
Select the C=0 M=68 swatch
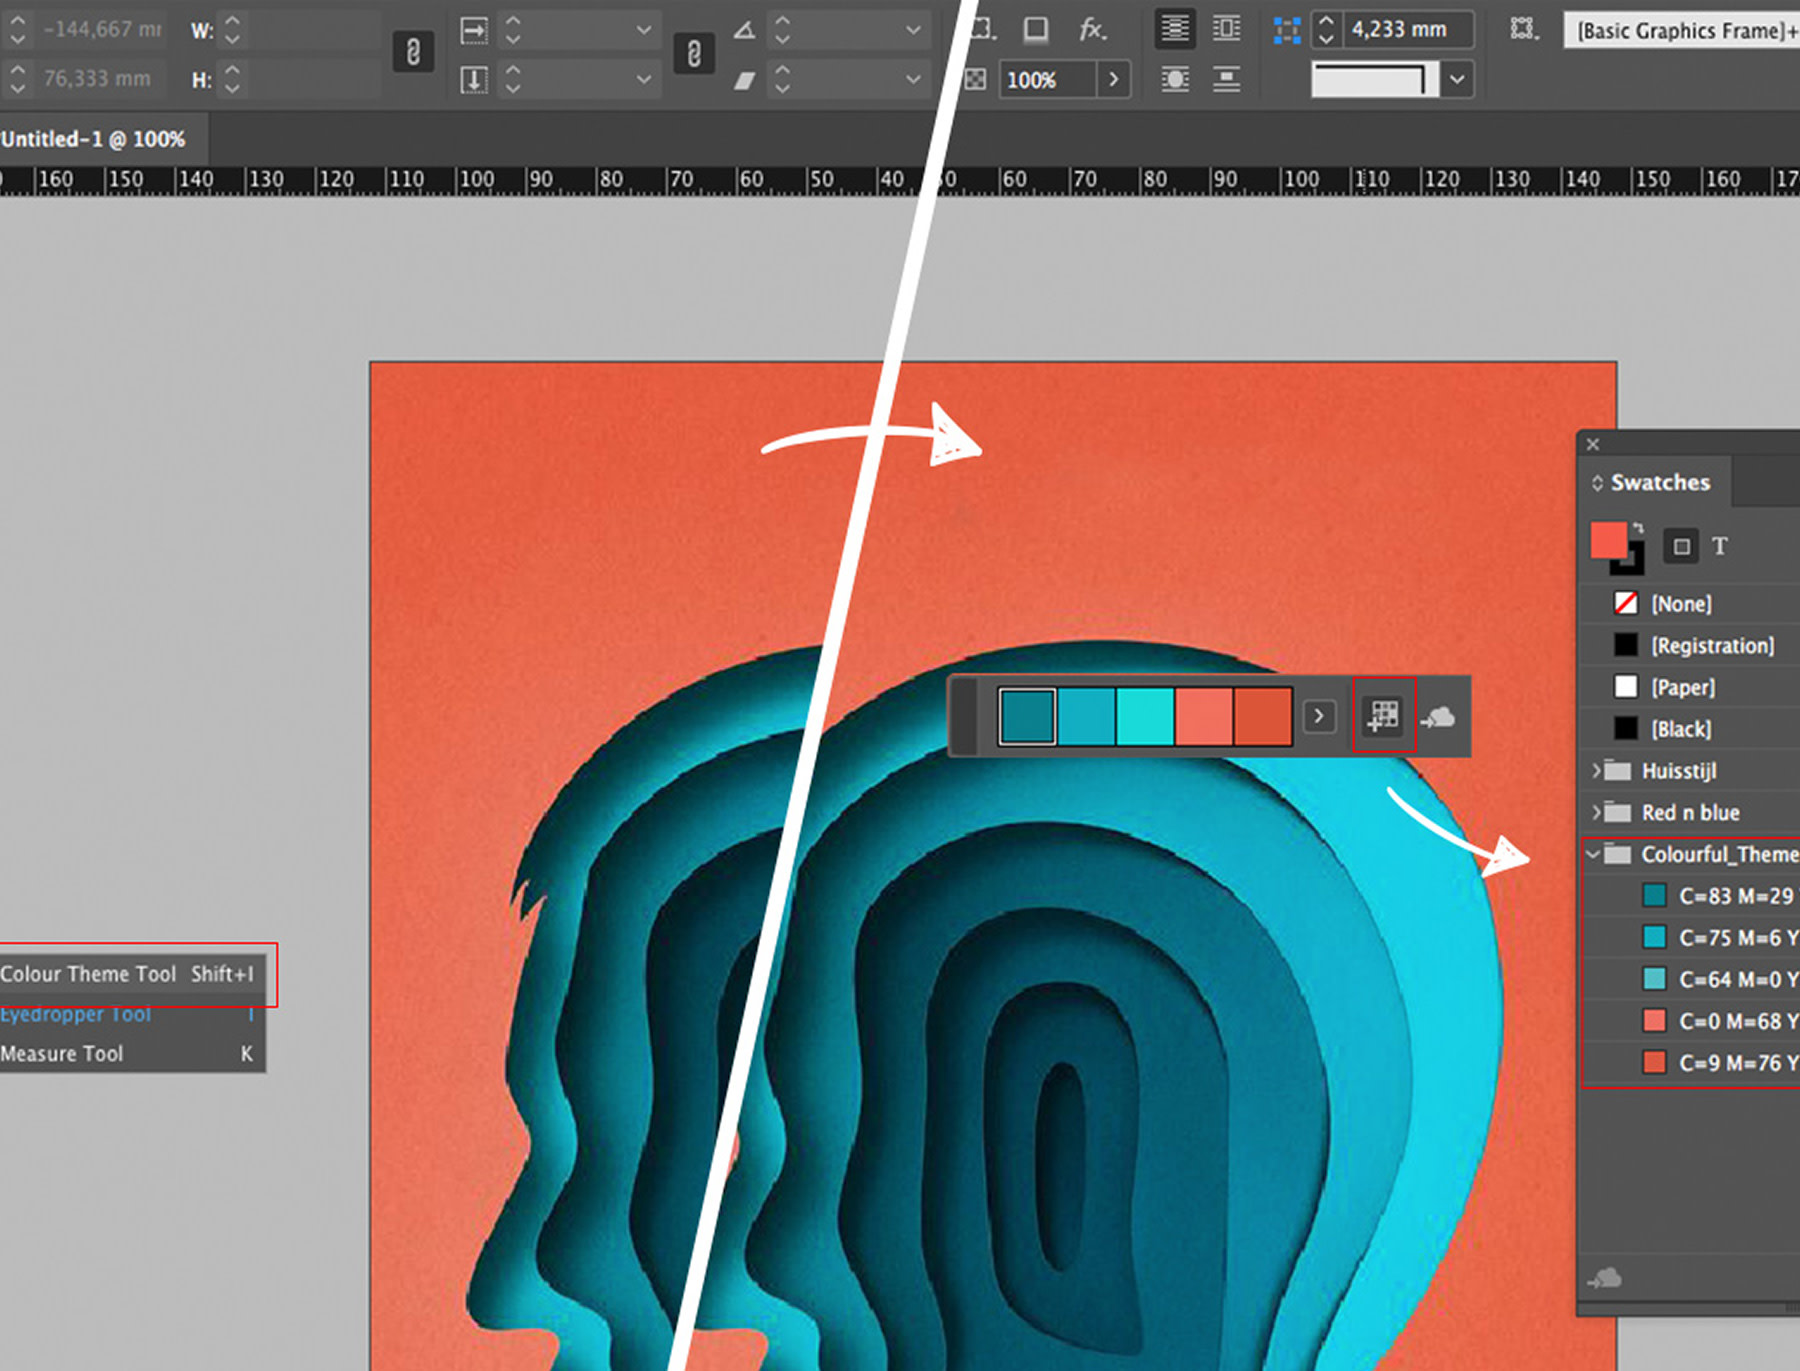point(1690,1021)
